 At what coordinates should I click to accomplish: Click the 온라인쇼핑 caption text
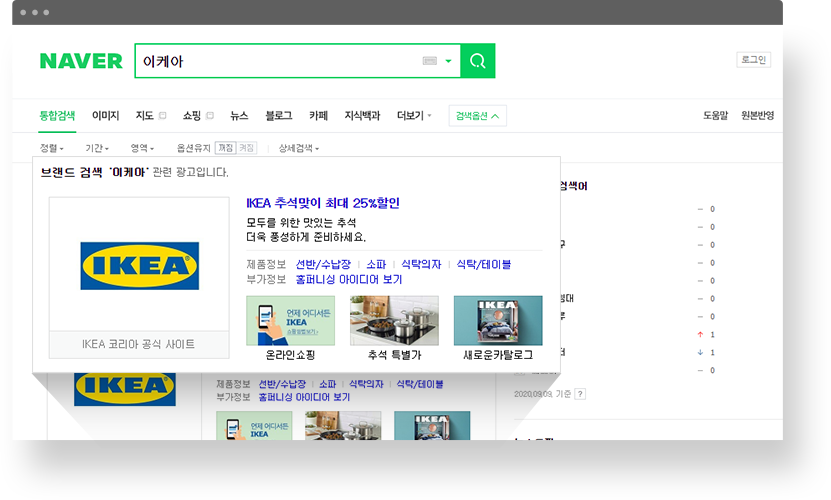click(x=290, y=355)
